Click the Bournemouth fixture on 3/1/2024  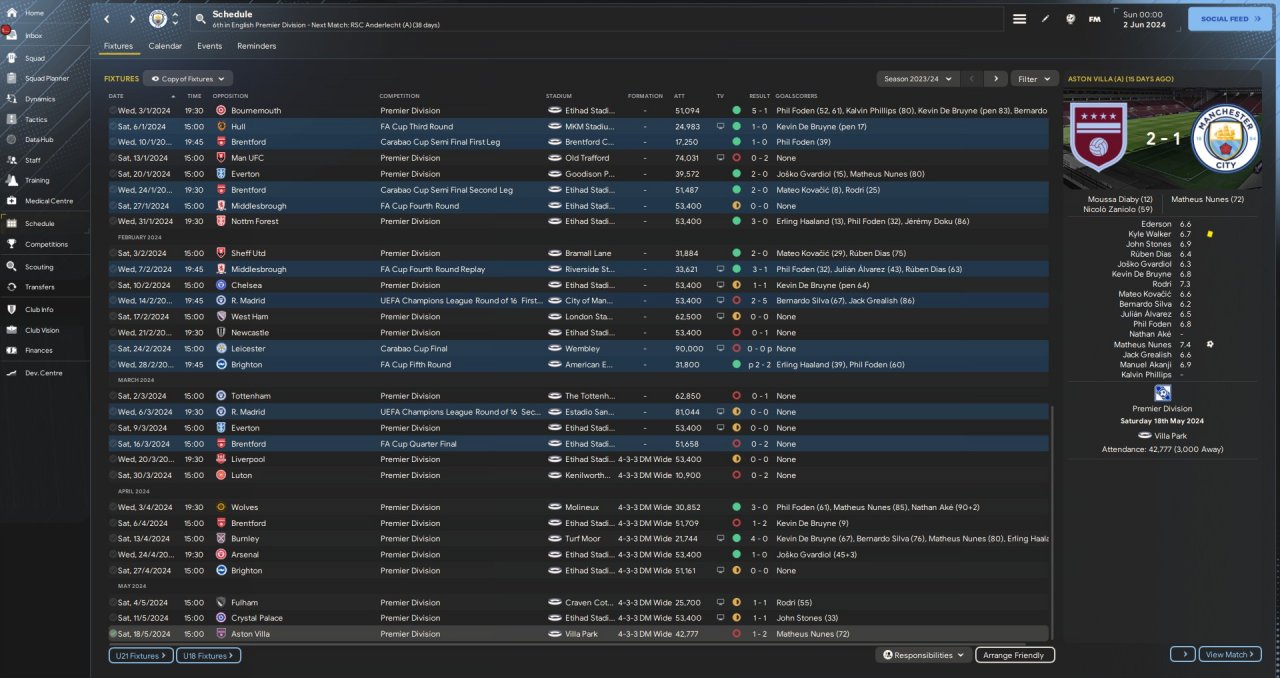tap(579, 111)
